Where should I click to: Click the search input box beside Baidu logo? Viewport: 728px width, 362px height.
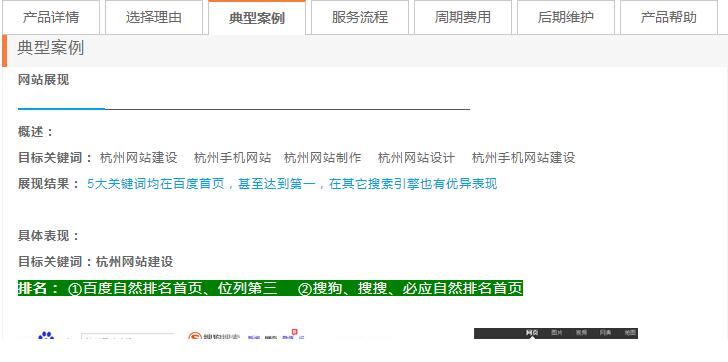tap(128, 336)
